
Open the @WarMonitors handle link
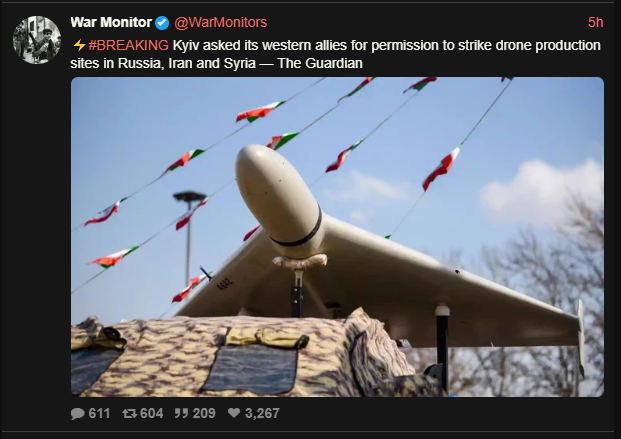tap(221, 22)
